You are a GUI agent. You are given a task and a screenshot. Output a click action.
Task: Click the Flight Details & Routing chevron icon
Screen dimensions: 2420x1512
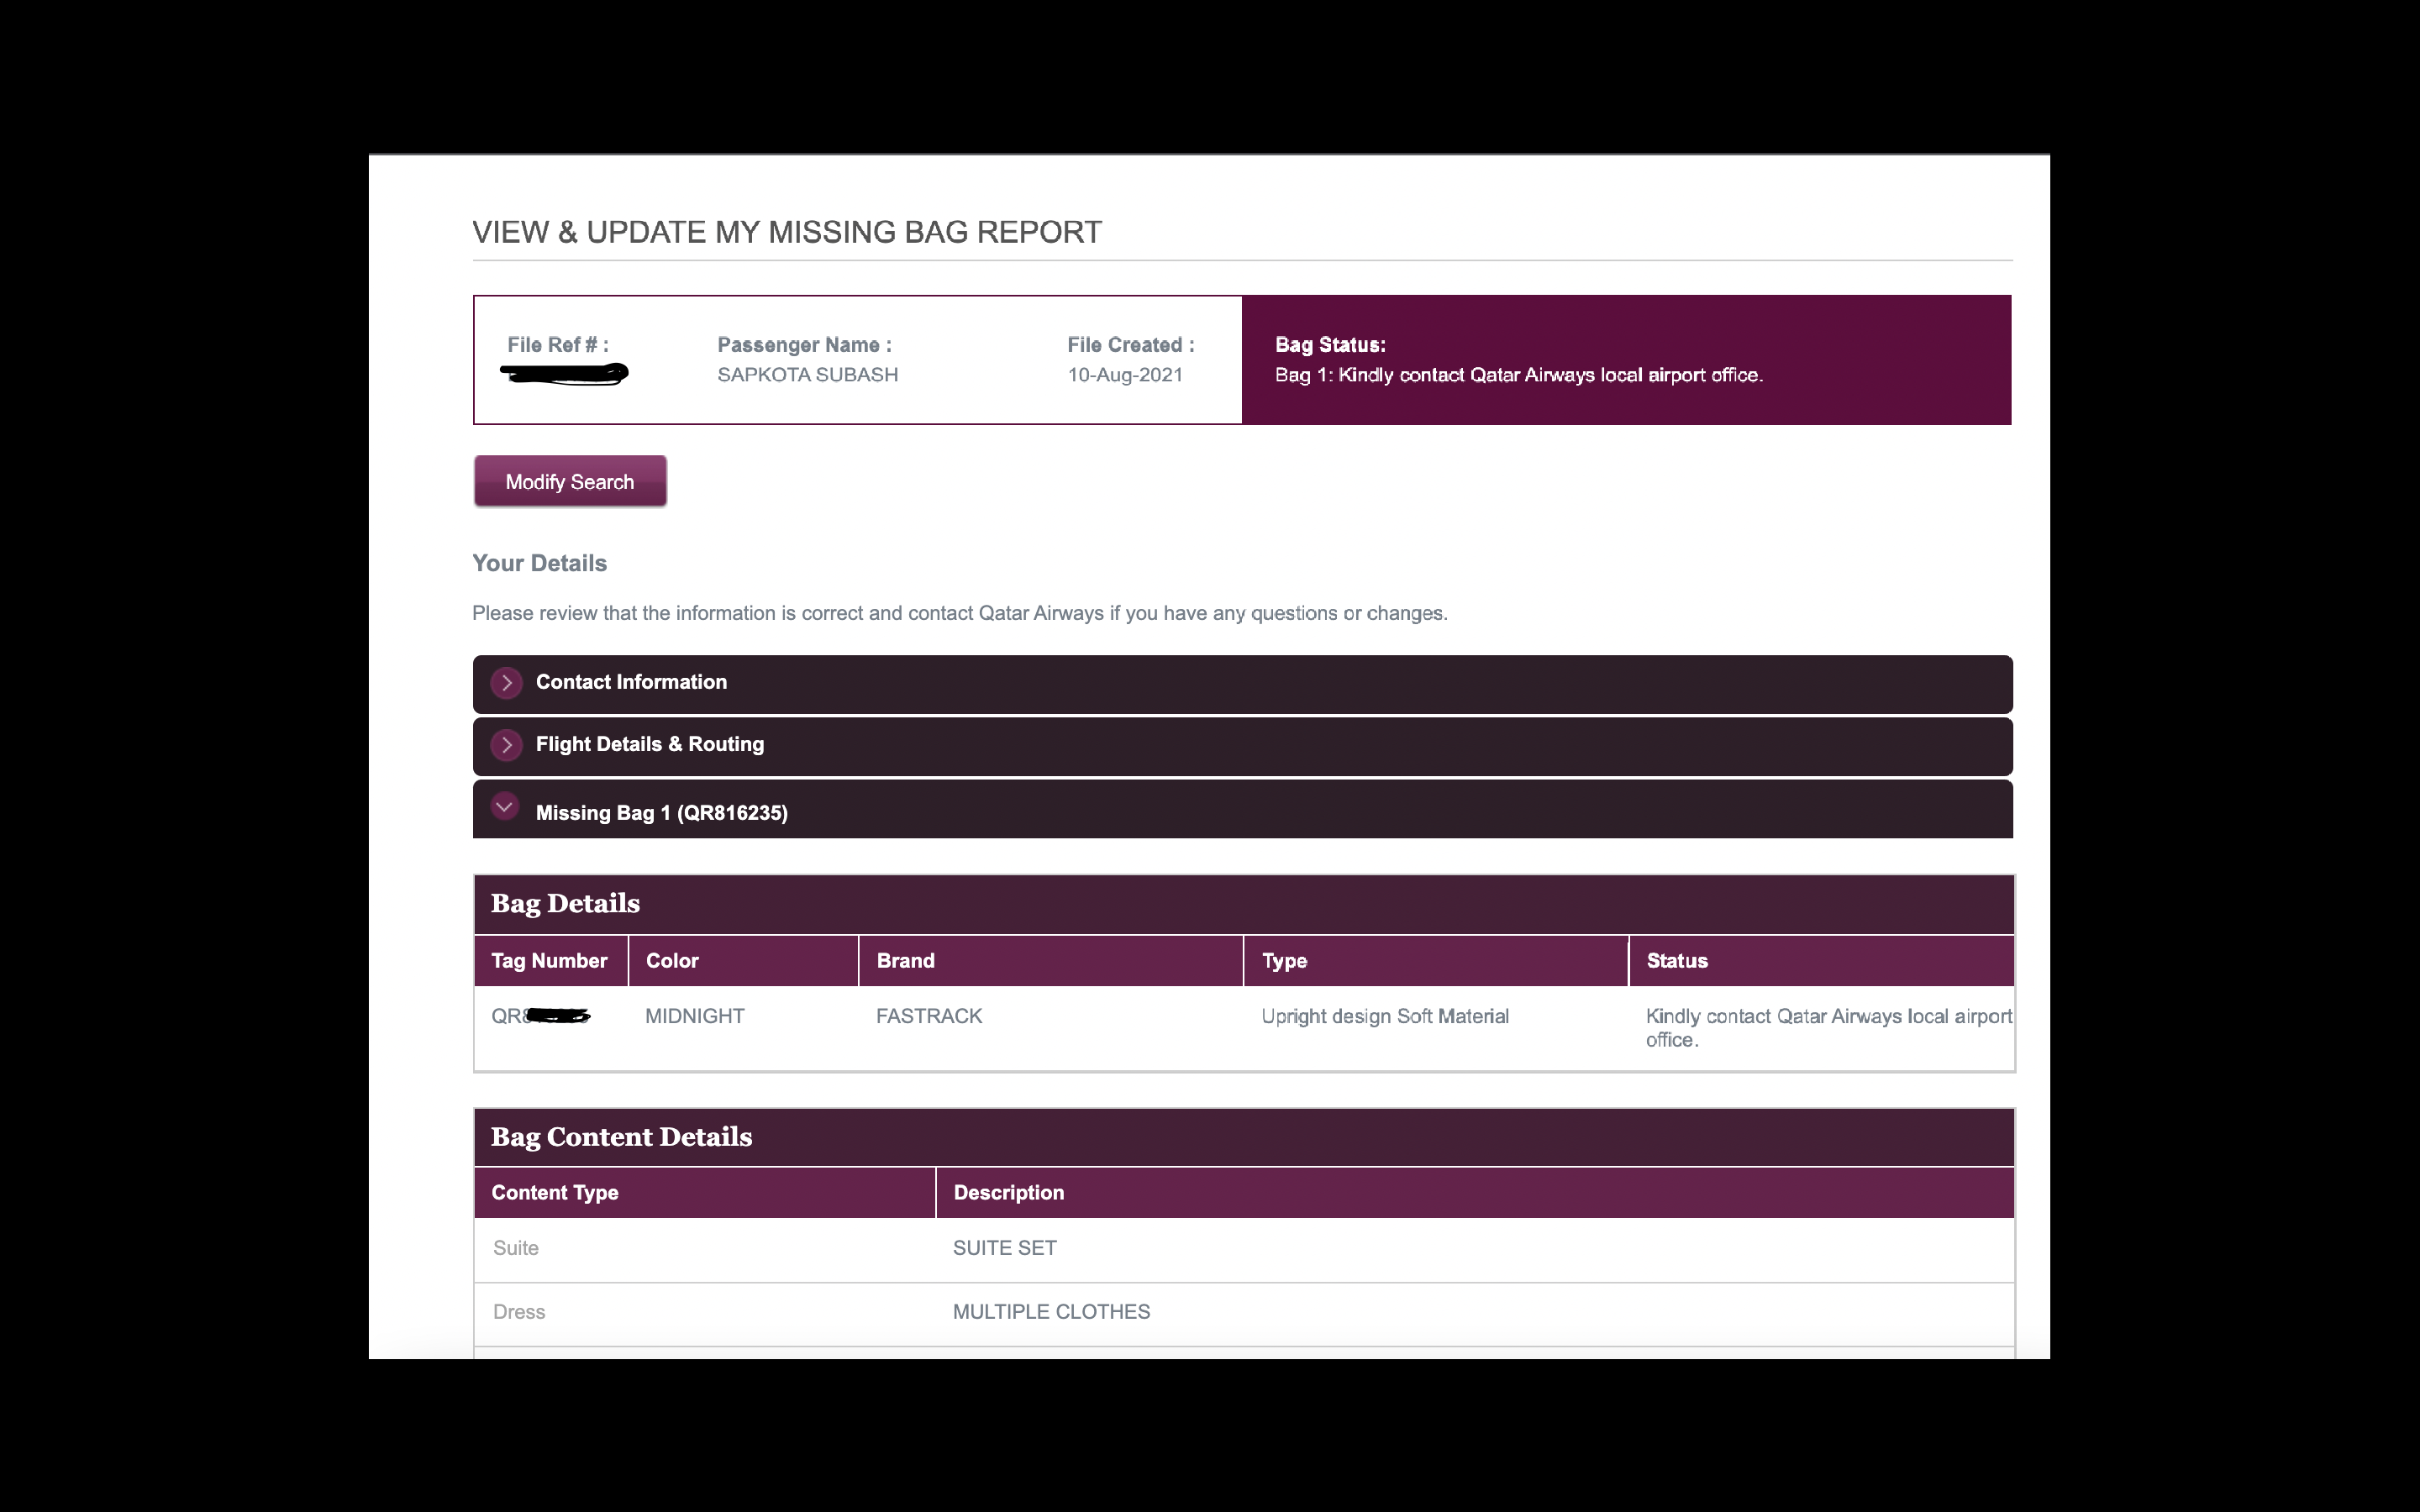point(506,745)
